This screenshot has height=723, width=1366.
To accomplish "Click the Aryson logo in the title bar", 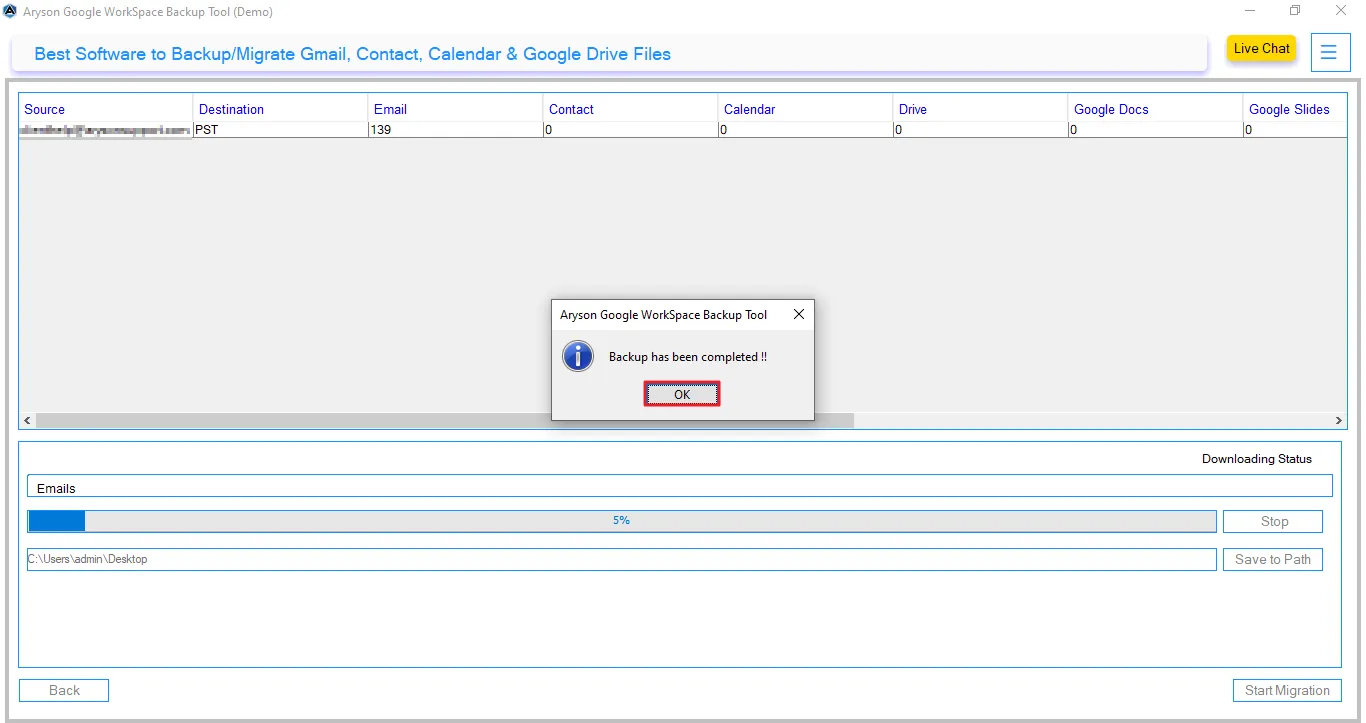I will (x=11, y=11).
